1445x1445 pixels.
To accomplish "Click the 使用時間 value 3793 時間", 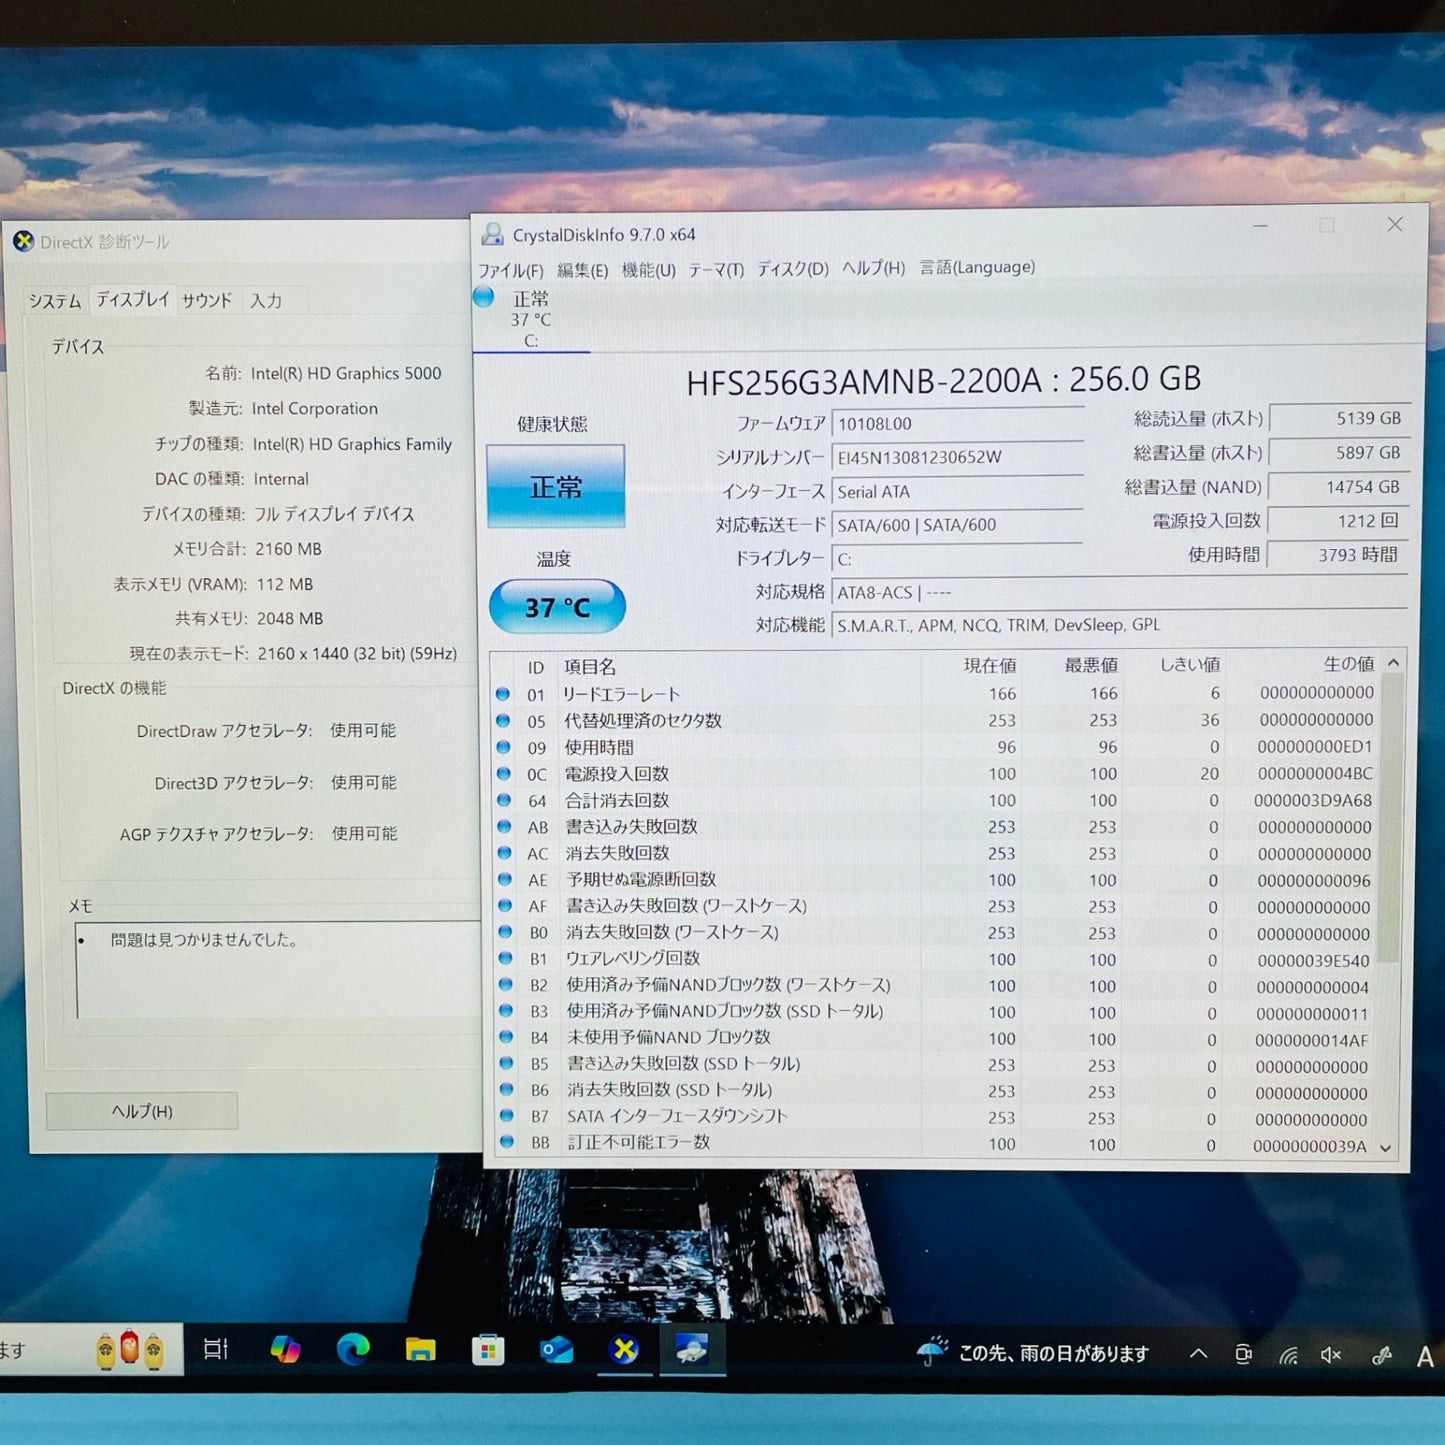I will tap(1338, 555).
